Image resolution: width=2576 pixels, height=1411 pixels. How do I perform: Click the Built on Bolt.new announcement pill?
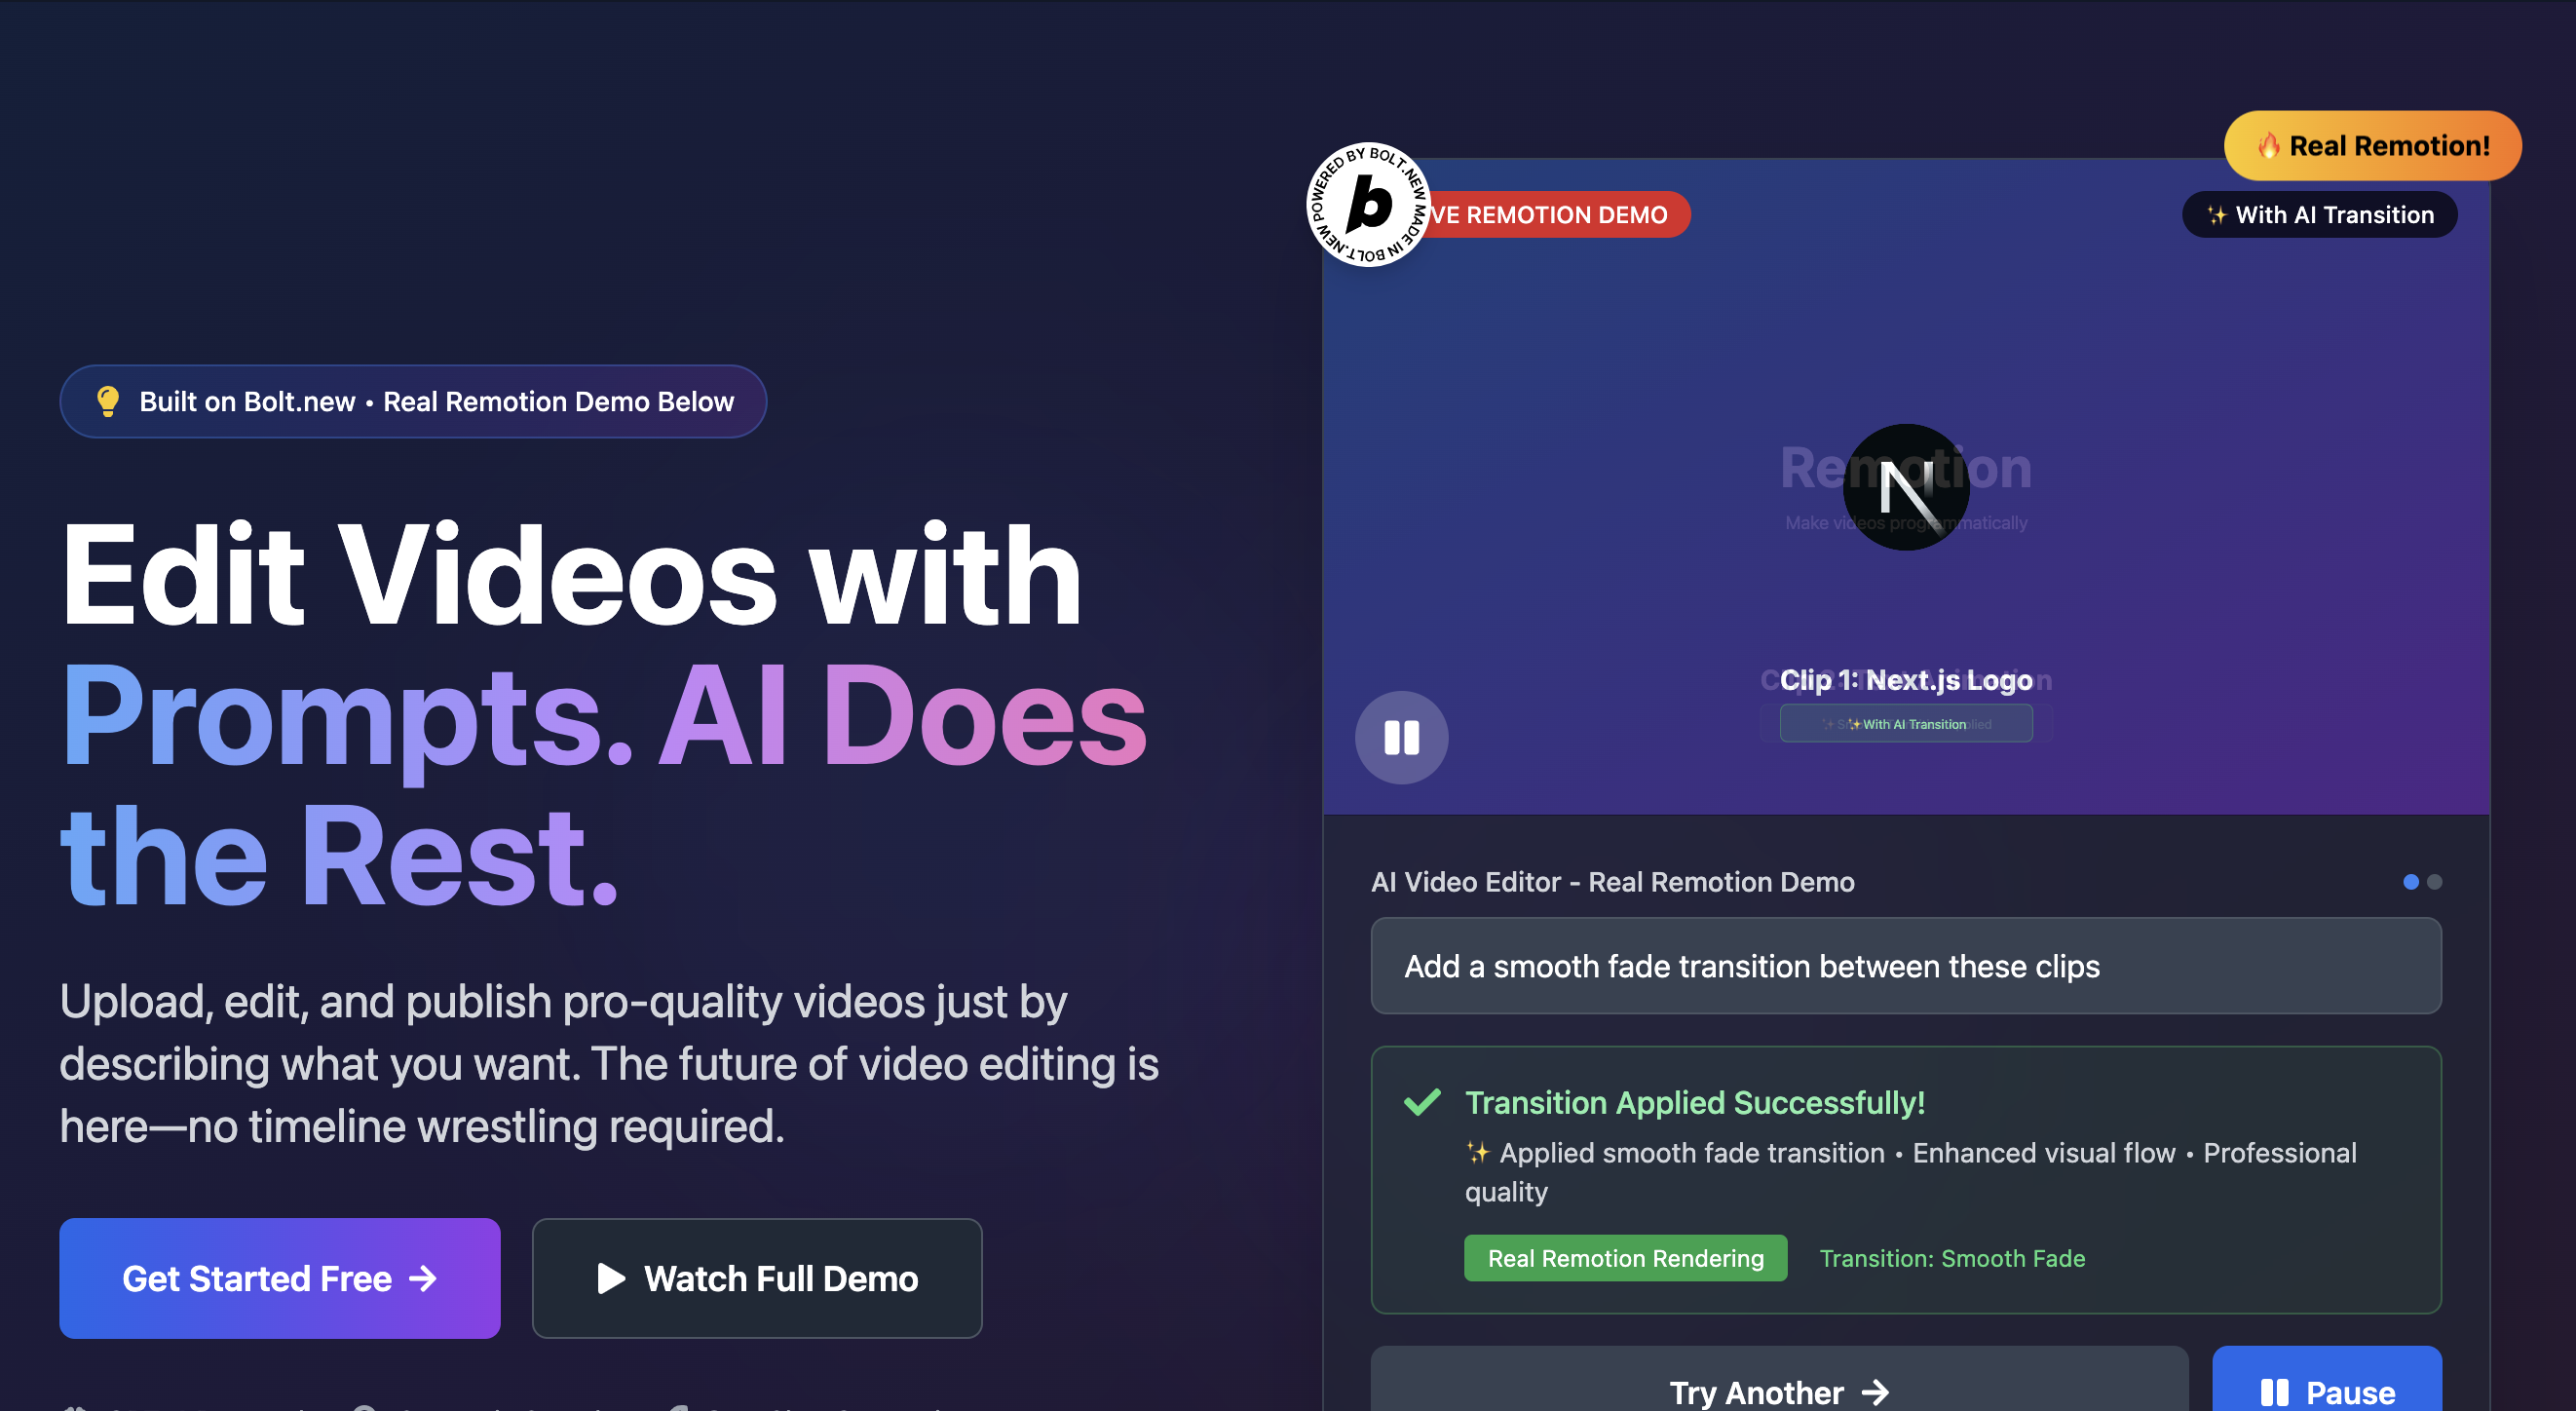pos(413,401)
